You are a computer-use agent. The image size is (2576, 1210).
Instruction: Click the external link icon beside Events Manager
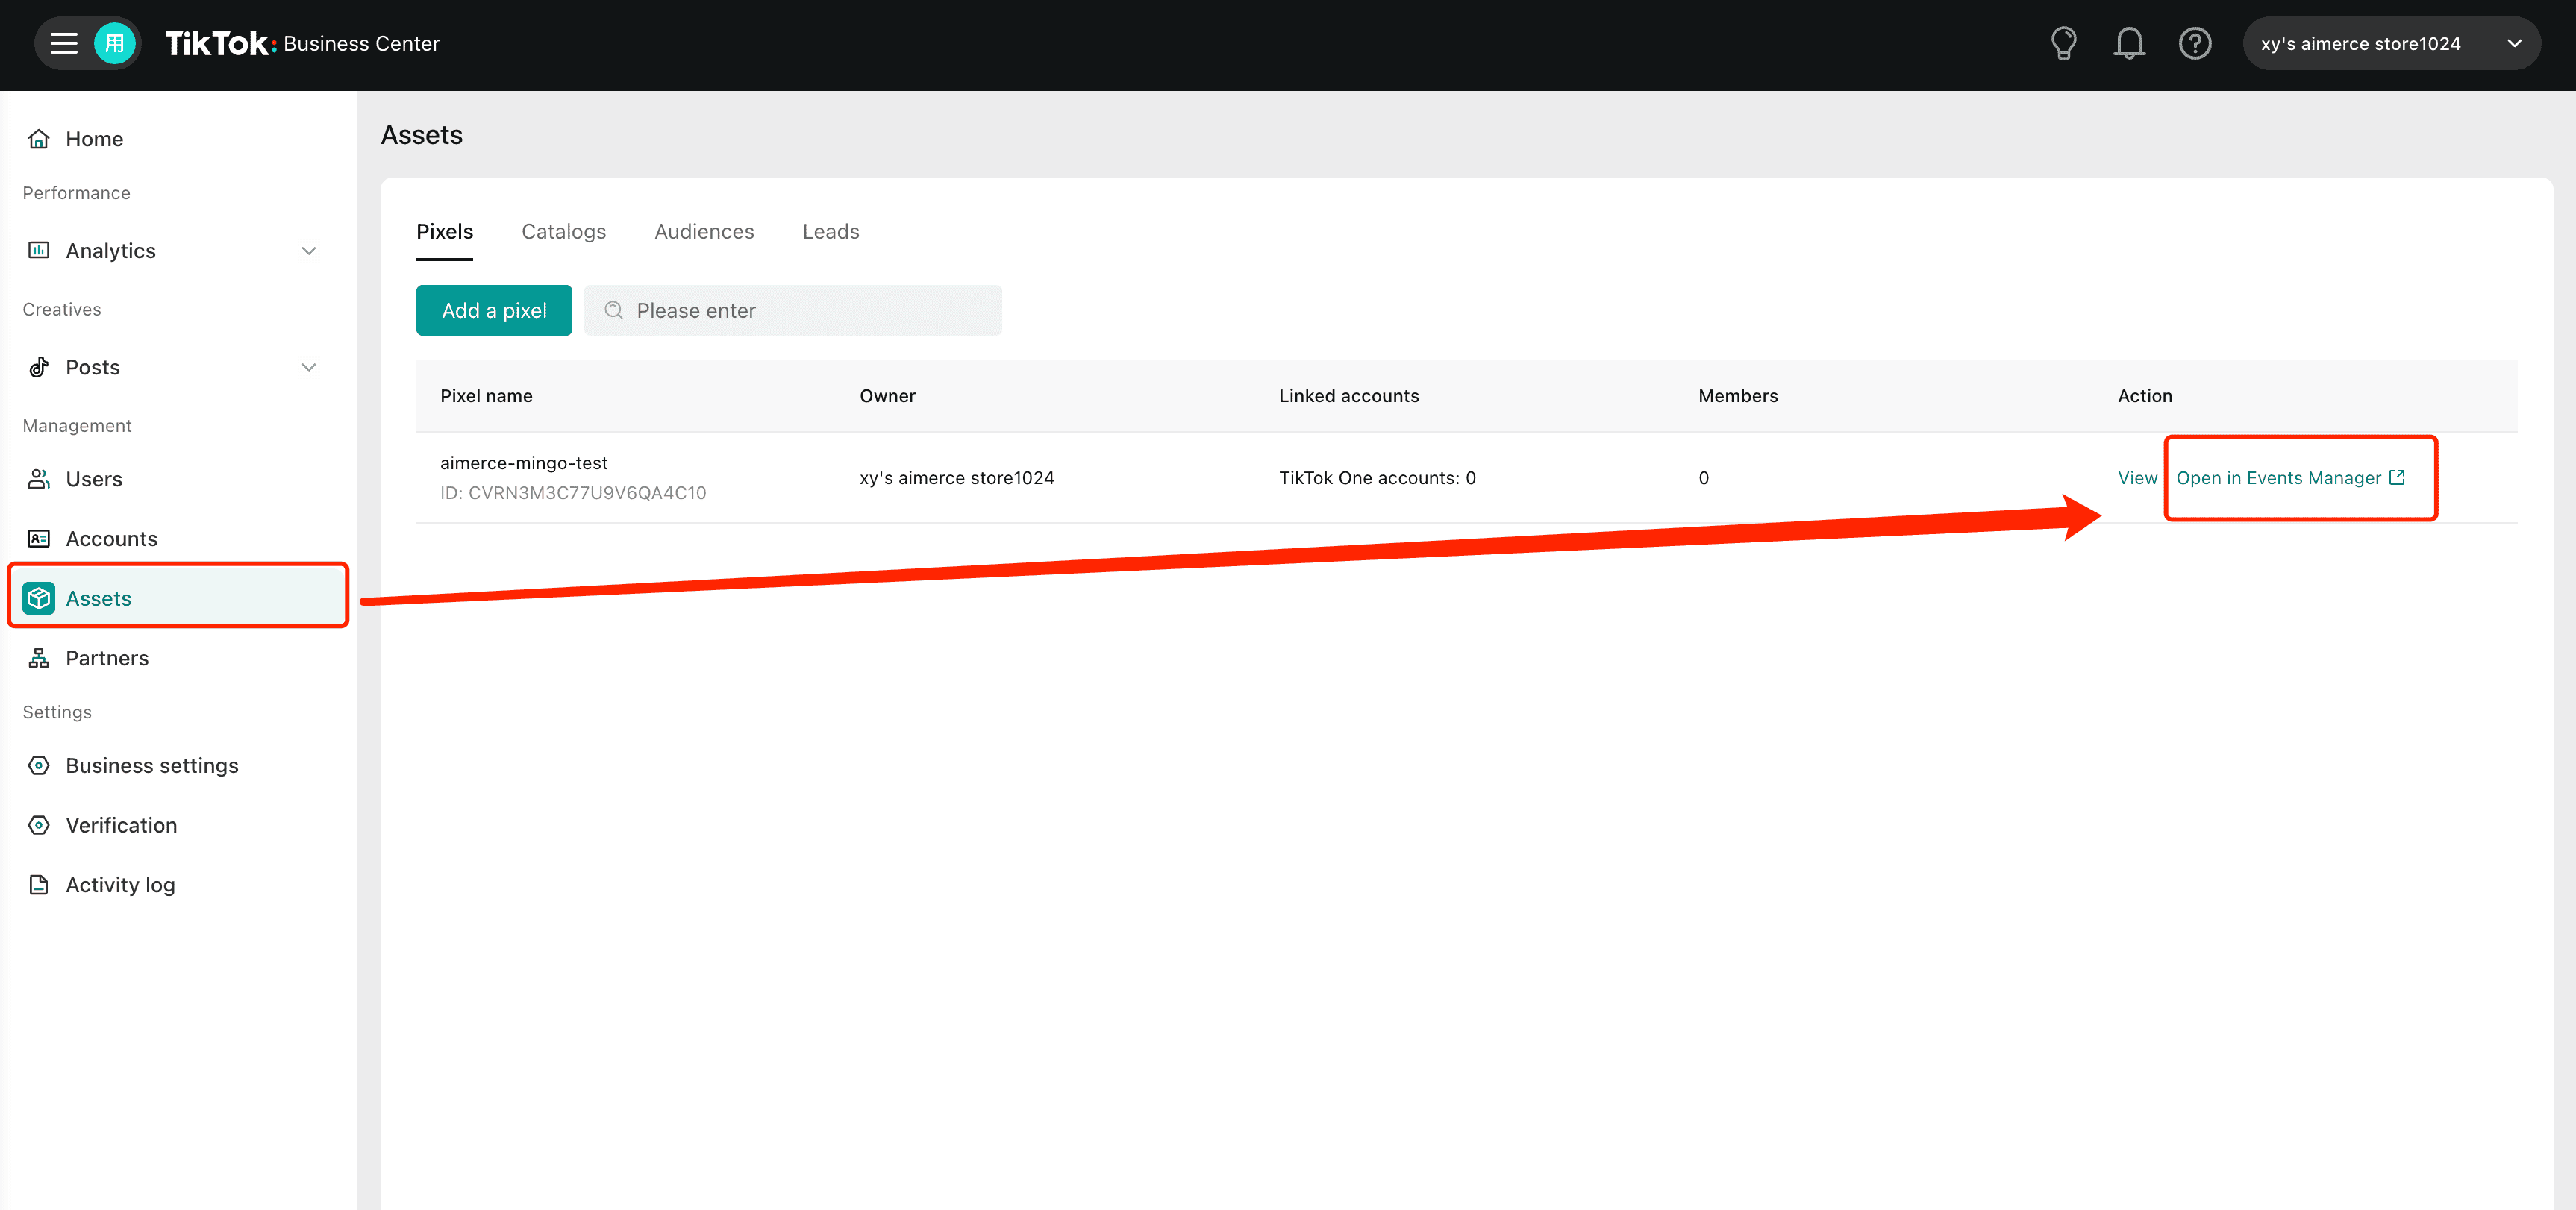(x=2397, y=477)
